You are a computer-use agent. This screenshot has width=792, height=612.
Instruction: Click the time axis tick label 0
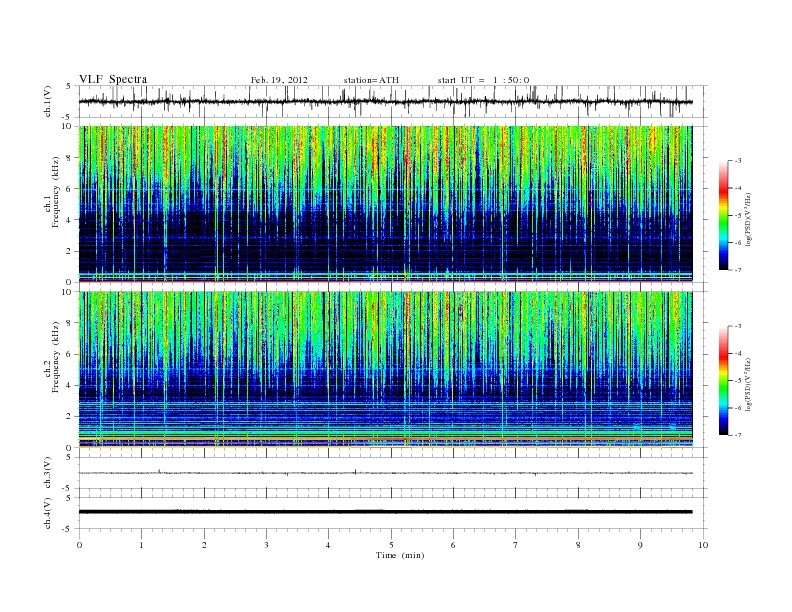coord(79,545)
